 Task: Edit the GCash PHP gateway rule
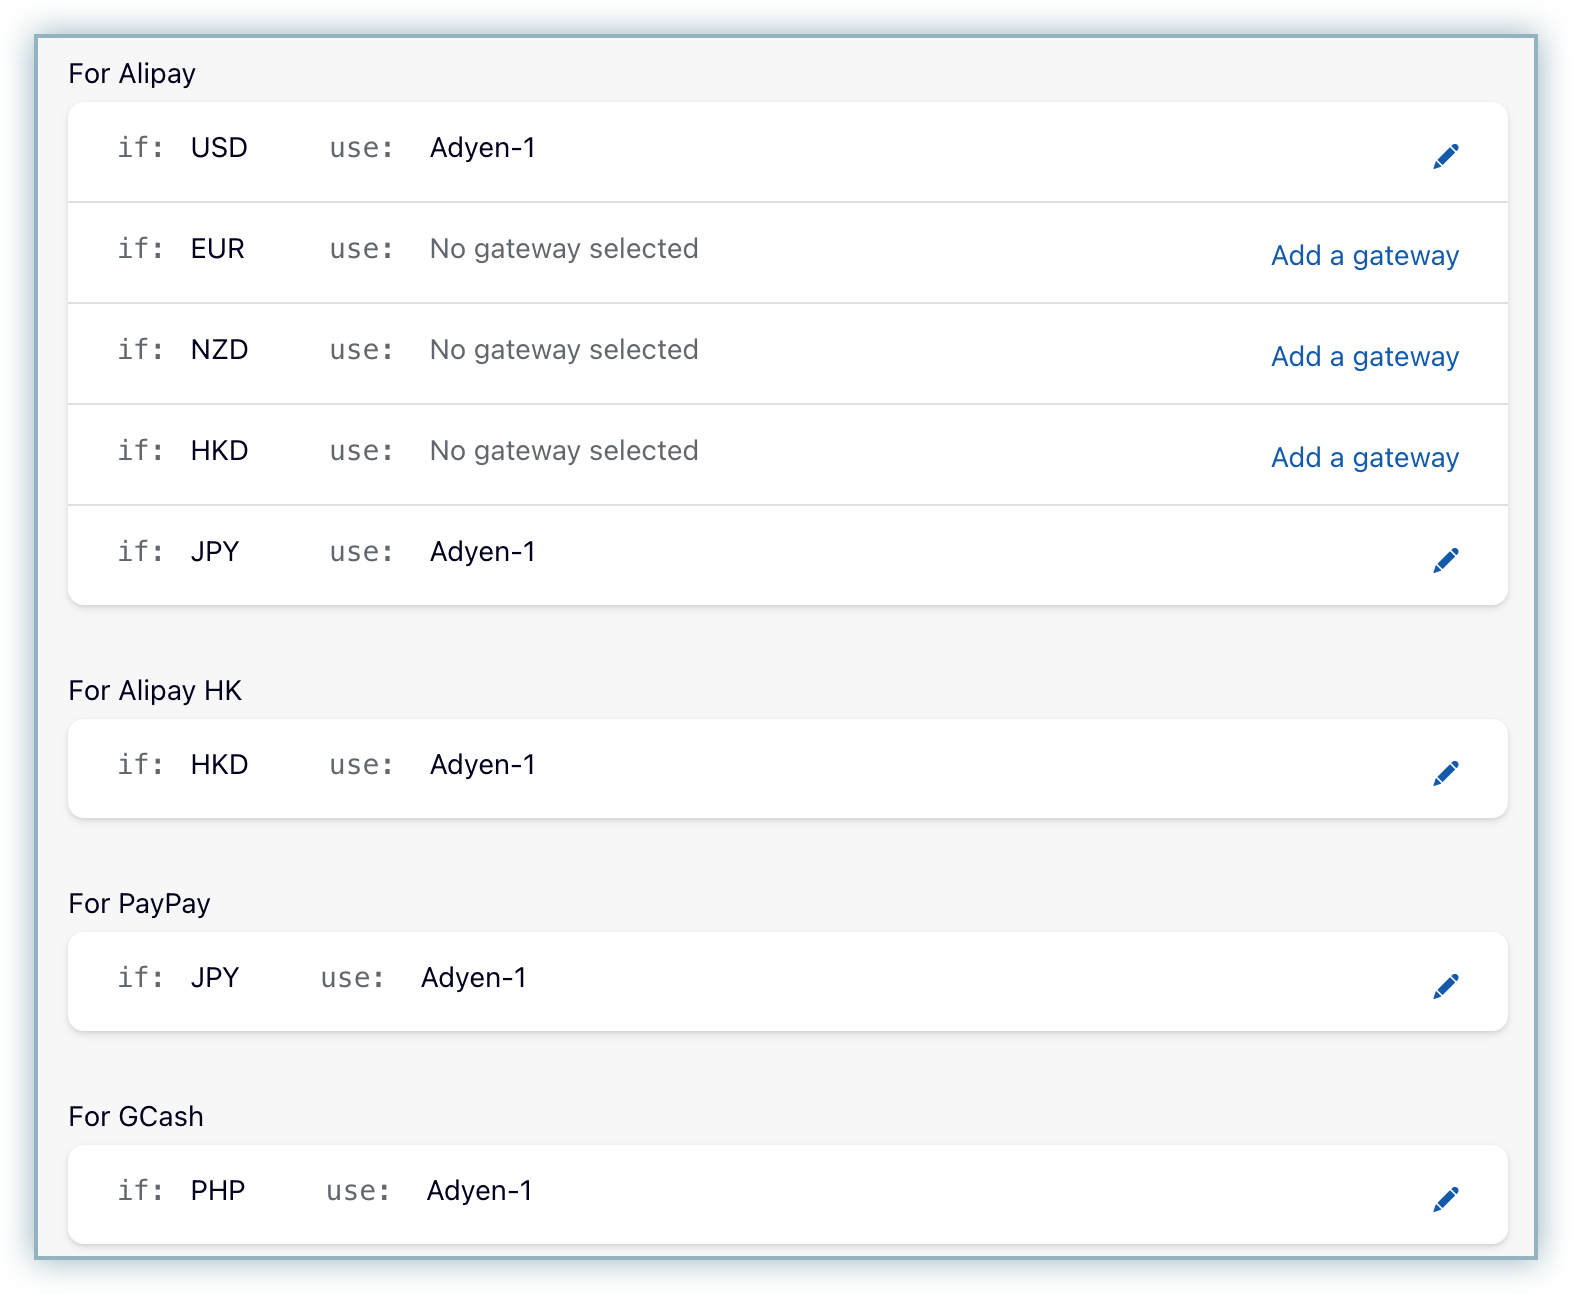(x=1445, y=1199)
